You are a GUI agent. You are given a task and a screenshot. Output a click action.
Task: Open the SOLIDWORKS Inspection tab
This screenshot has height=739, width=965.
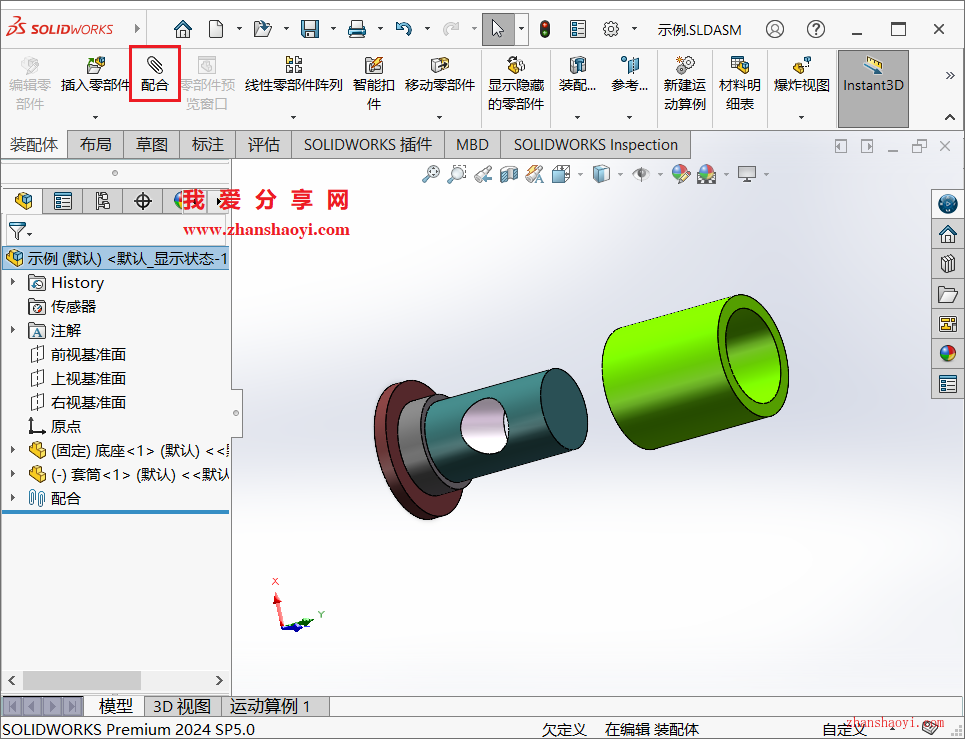pos(596,145)
